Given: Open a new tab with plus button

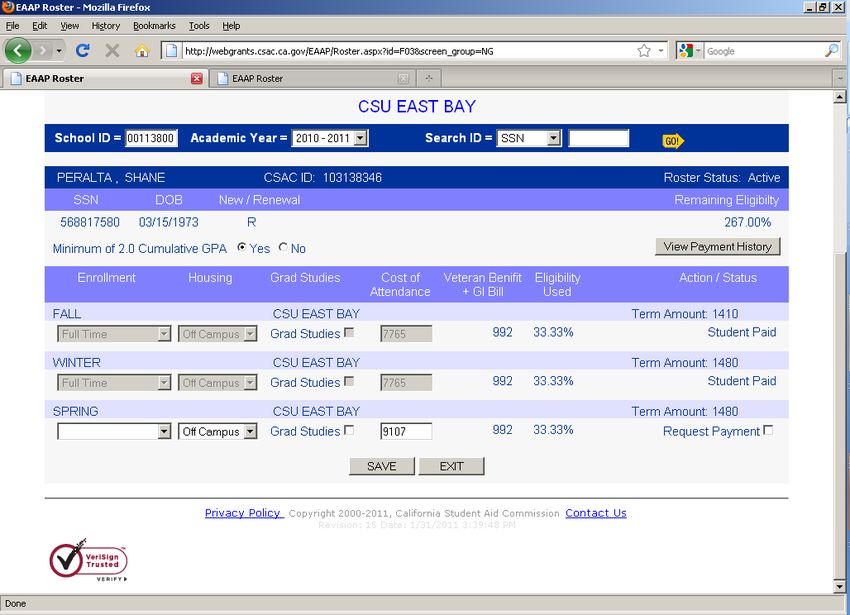Looking at the screenshot, I should [x=429, y=78].
